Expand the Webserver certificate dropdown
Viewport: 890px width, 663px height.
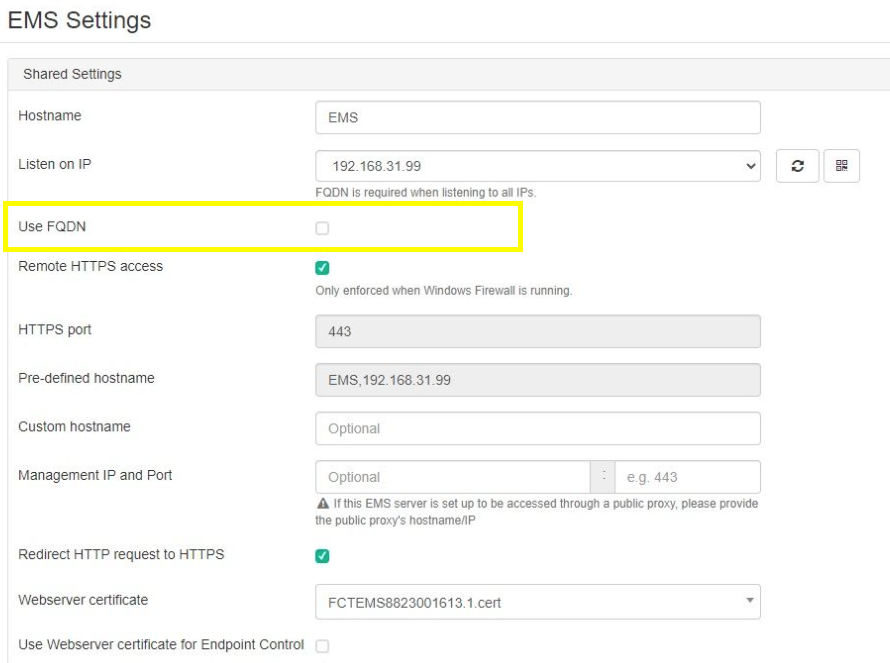coord(537,602)
